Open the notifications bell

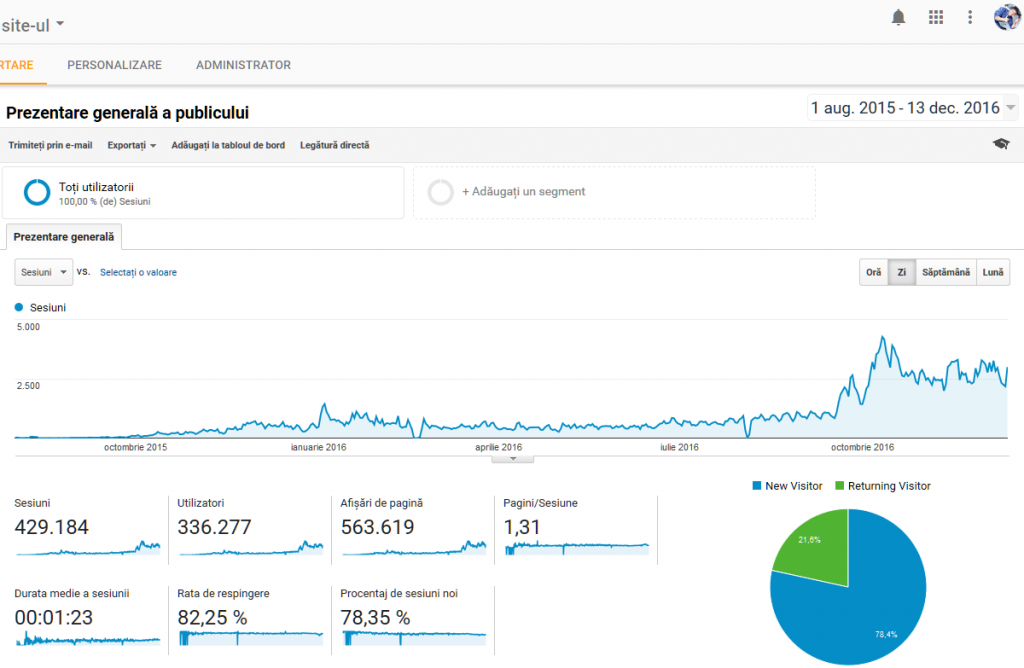coord(898,17)
